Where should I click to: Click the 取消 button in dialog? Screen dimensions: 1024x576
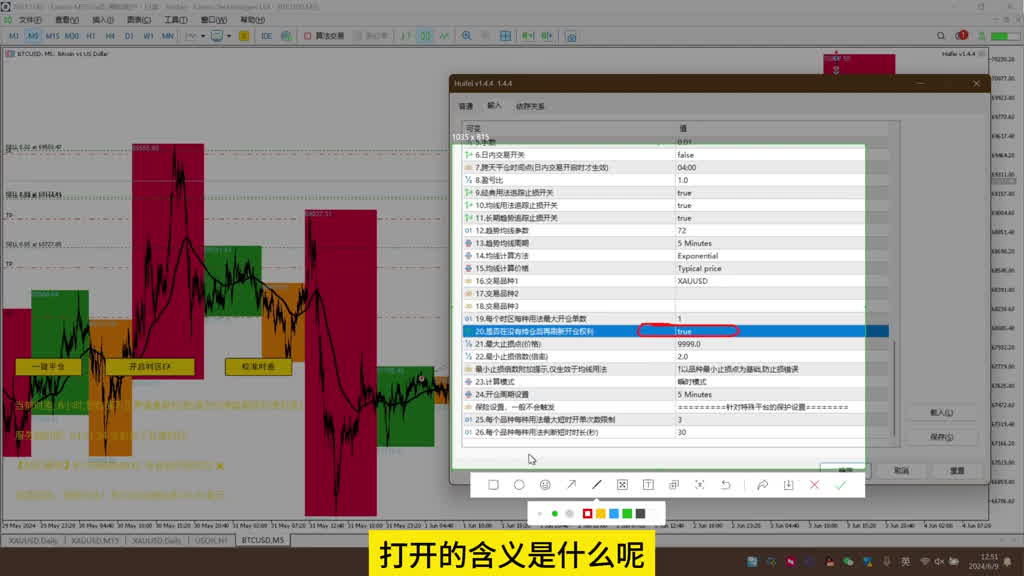tap(901, 470)
